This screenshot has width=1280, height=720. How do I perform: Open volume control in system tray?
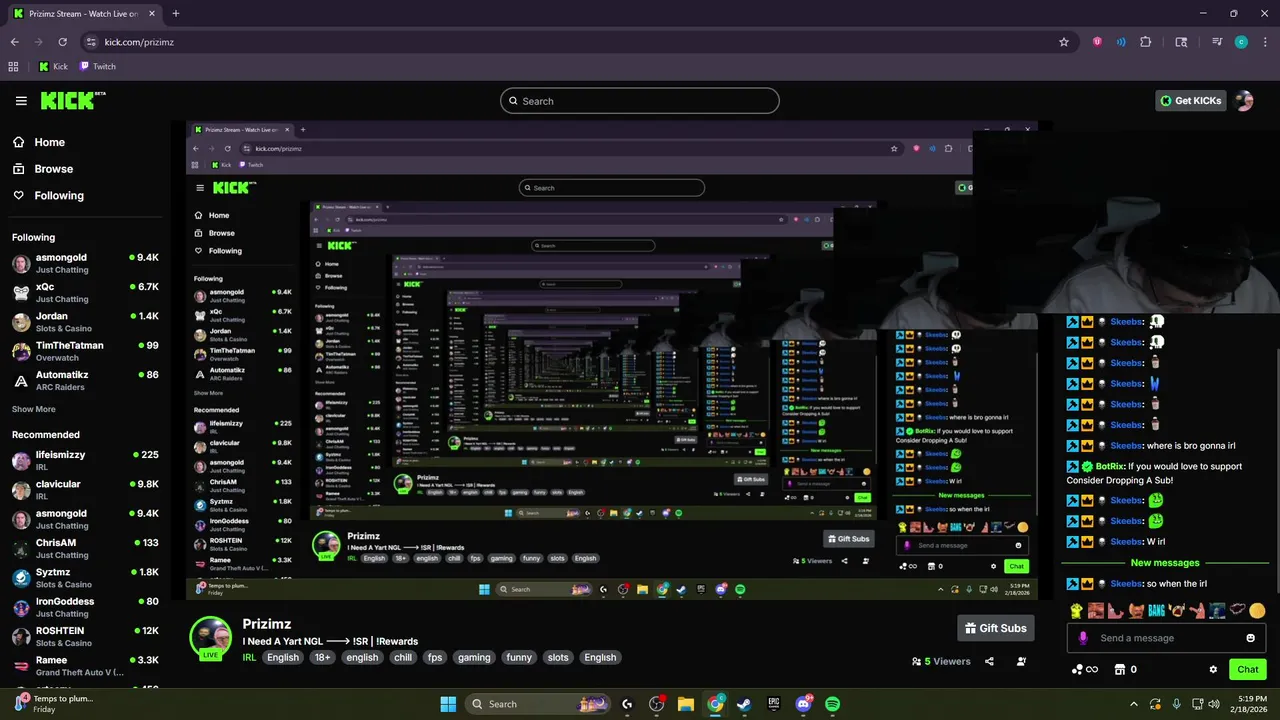[1216, 703]
